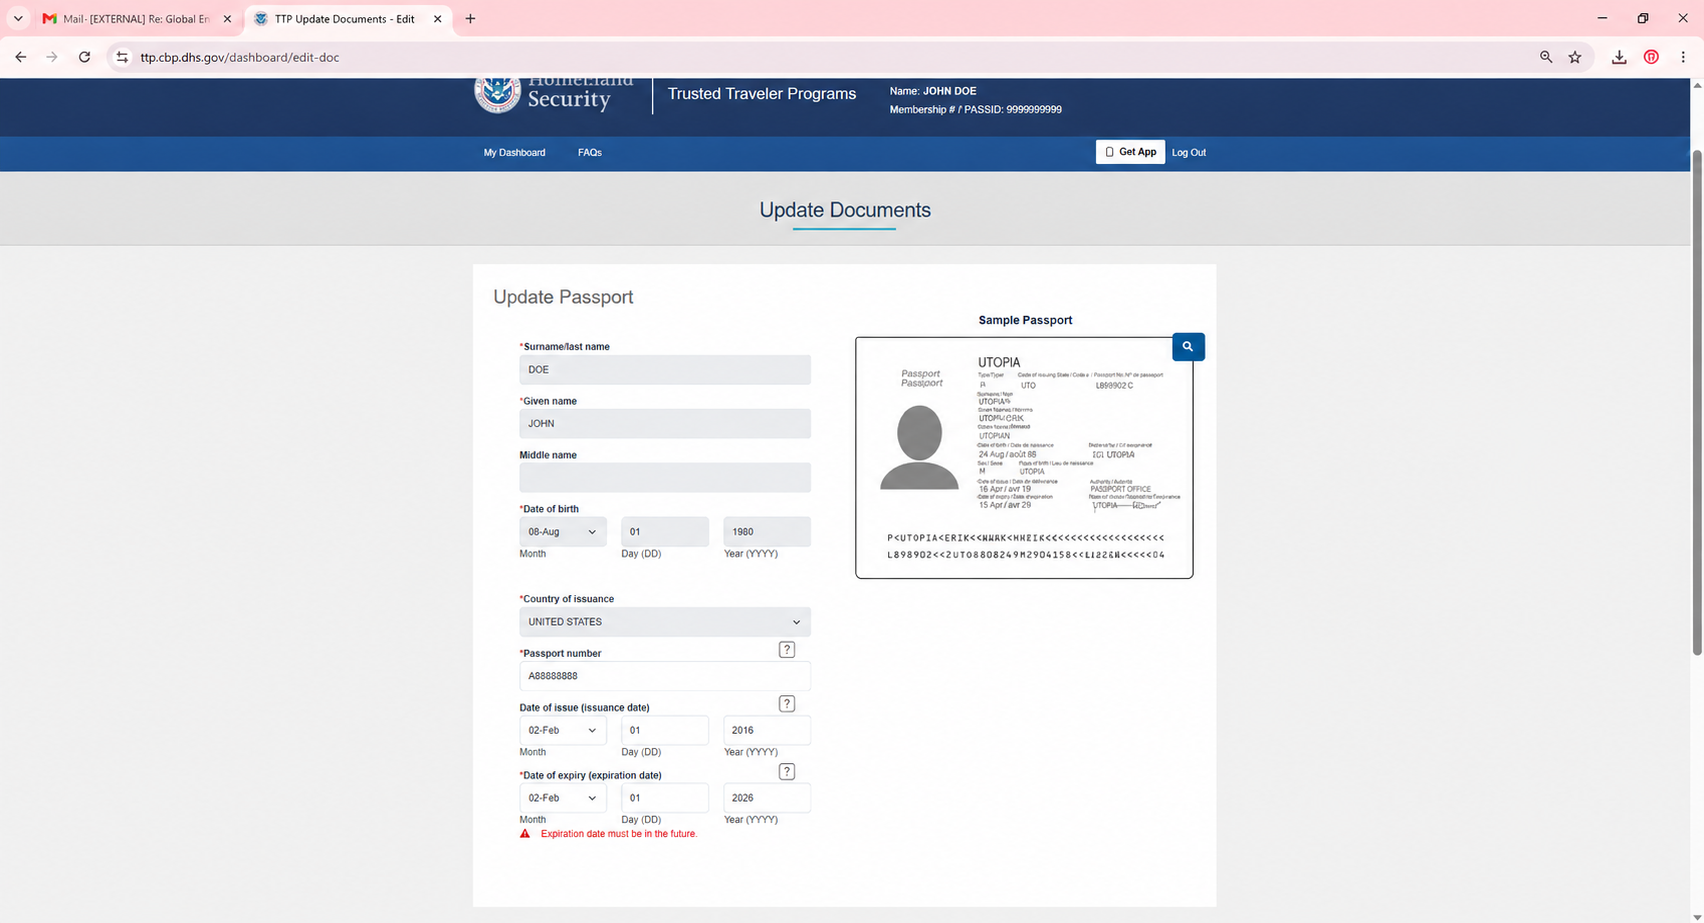Viewport: 1704px width, 923px height.
Task: Click the Date of expiry day field
Action: 665,798
